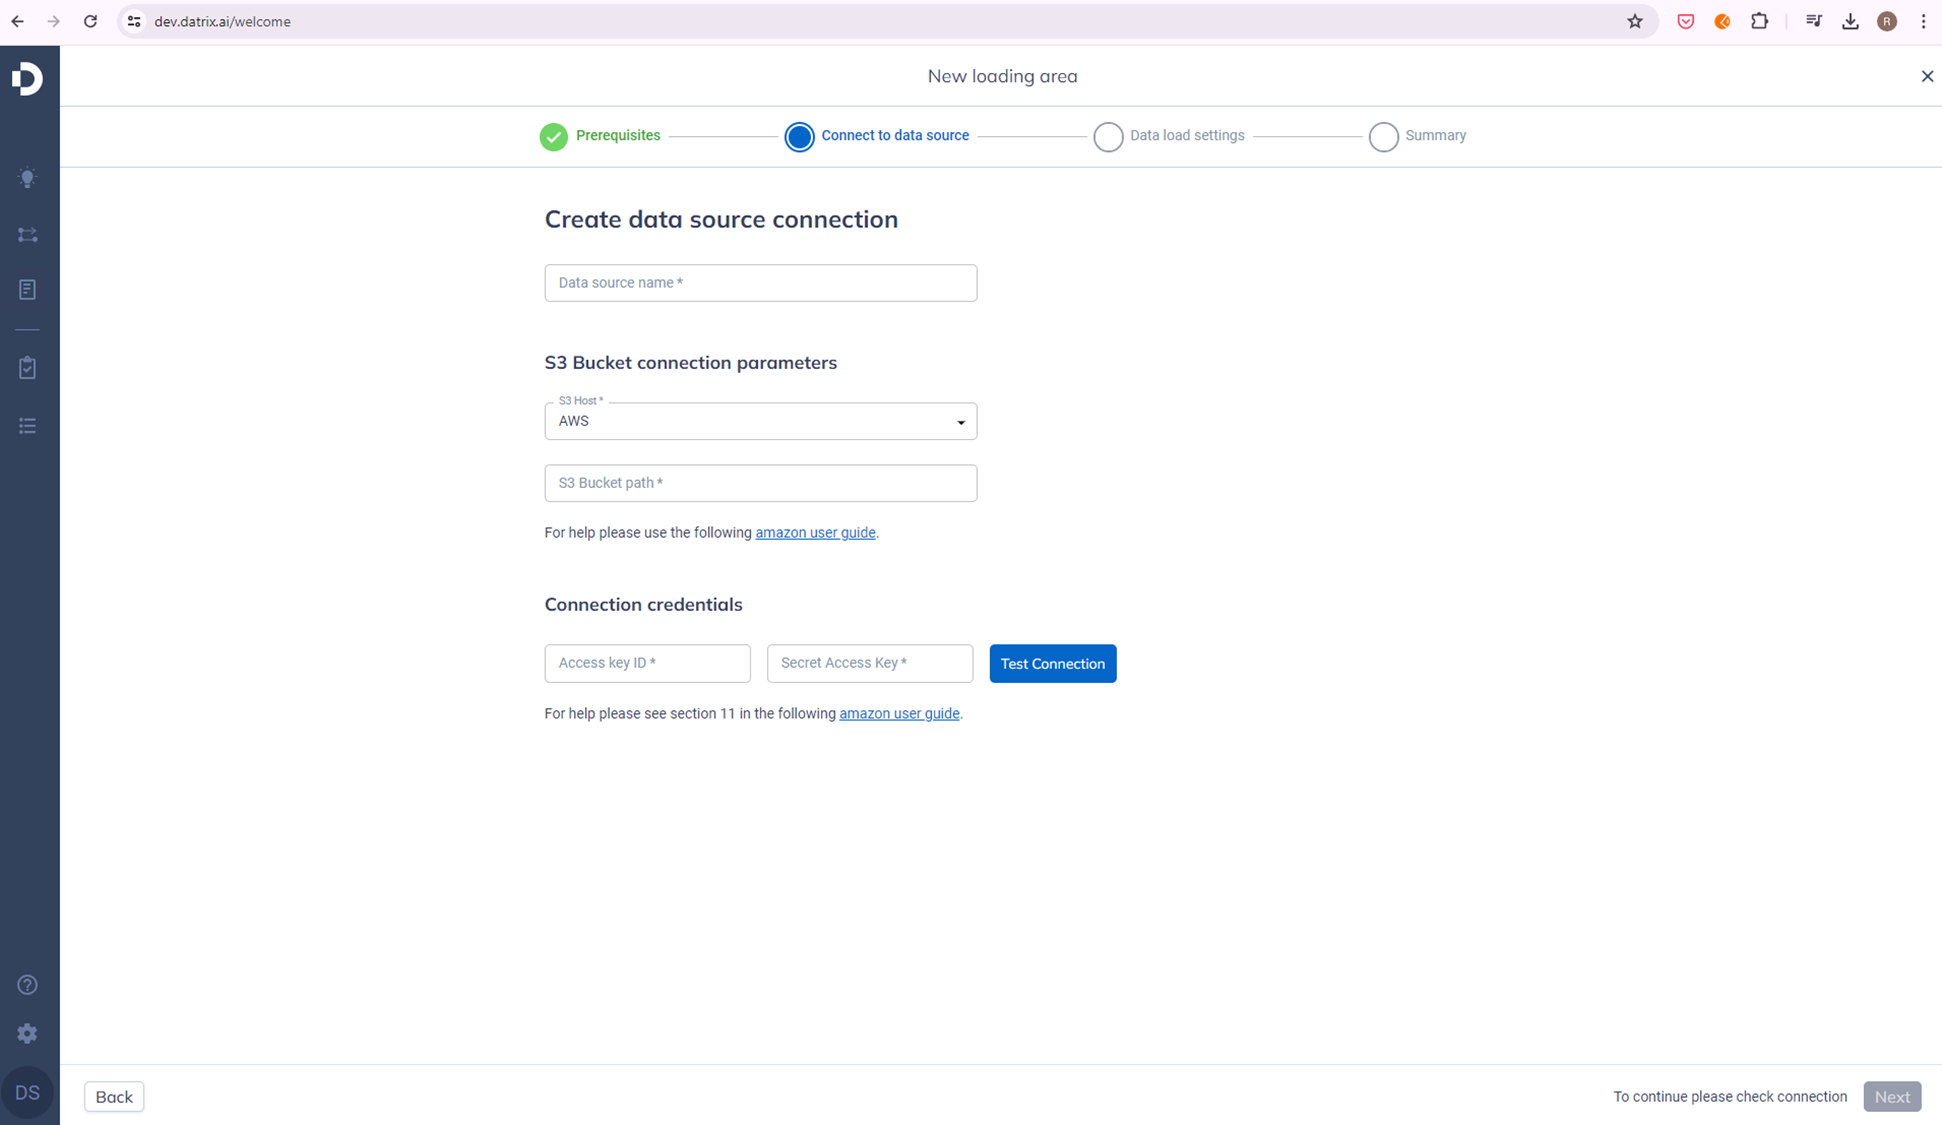Image resolution: width=1942 pixels, height=1125 pixels.
Task: Click the Datrix logo icon in sidebar
Action: (28, 78)
